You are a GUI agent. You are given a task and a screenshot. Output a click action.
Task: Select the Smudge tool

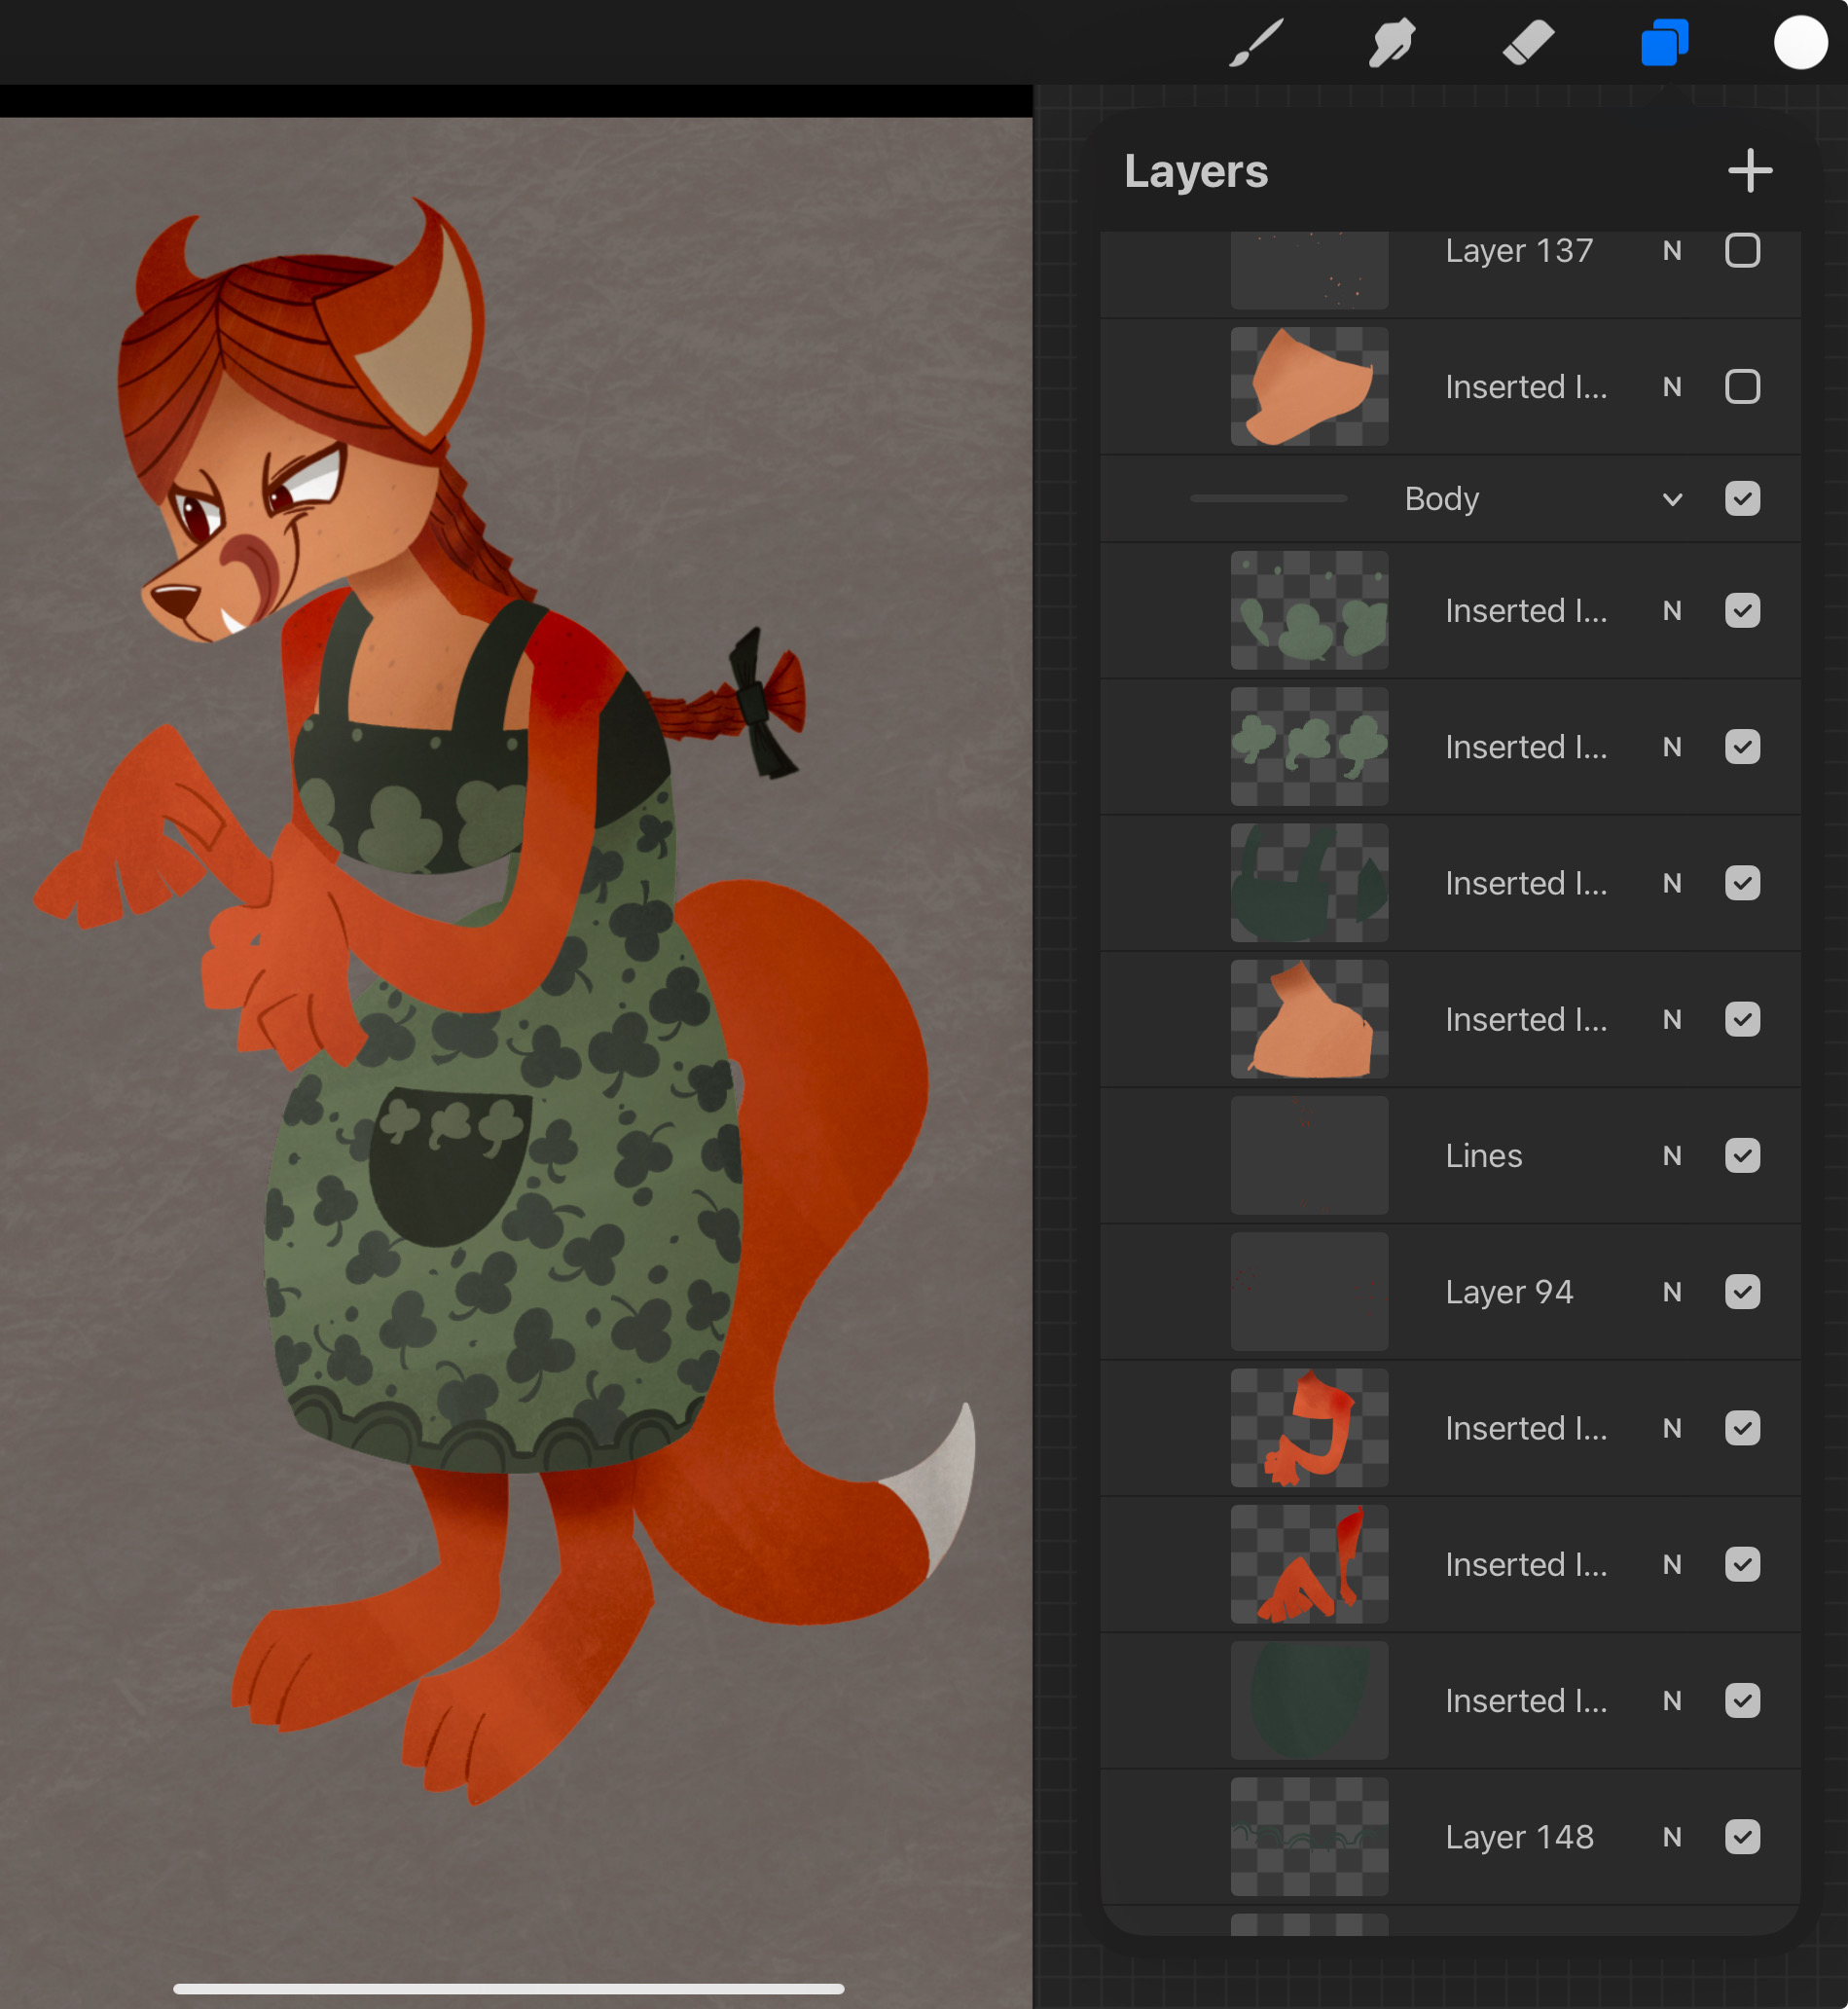[1392, 43]
